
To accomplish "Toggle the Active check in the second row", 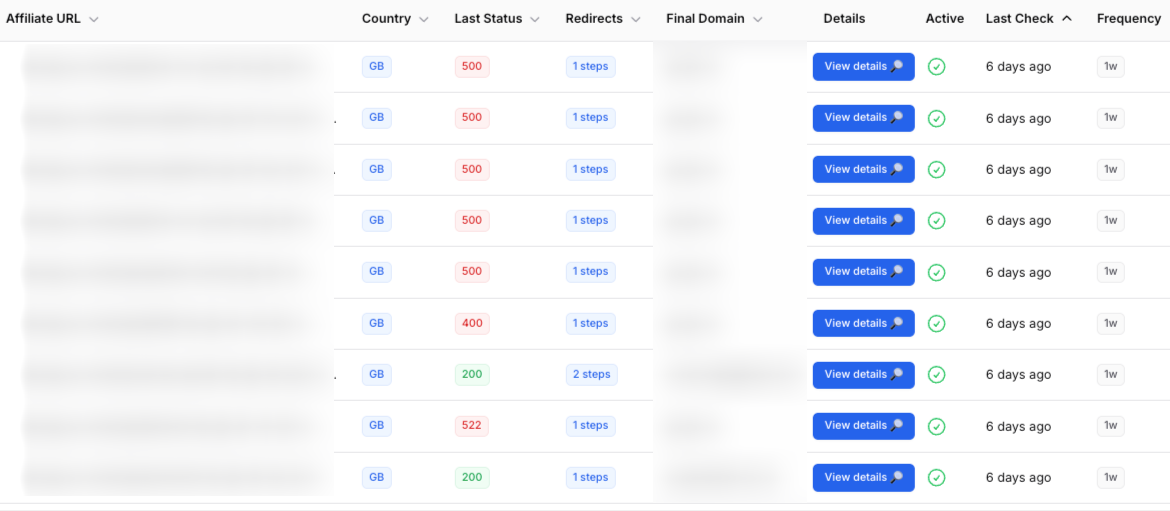I will click(x=936, y=118).
